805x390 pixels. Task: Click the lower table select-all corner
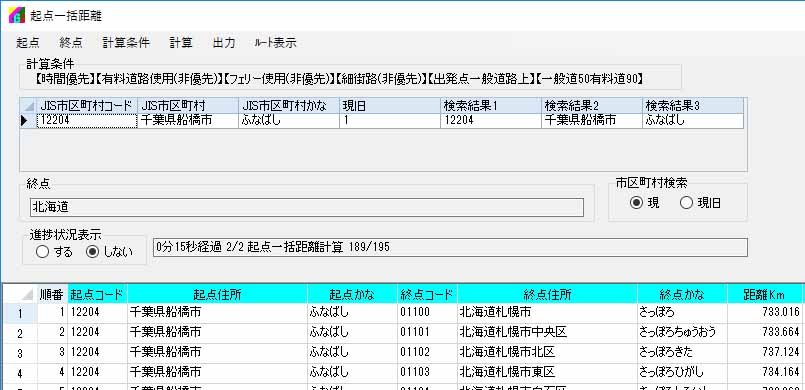click(x=20, y=295)
